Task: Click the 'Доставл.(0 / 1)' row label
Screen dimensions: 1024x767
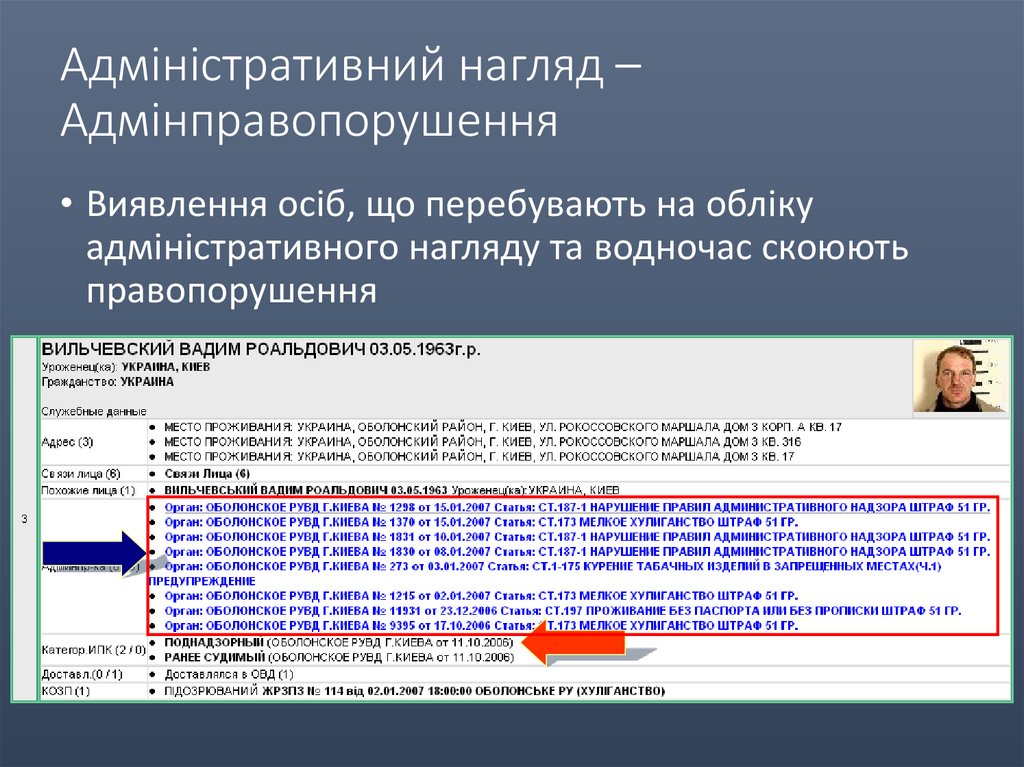Action: [x=82, y=675]
